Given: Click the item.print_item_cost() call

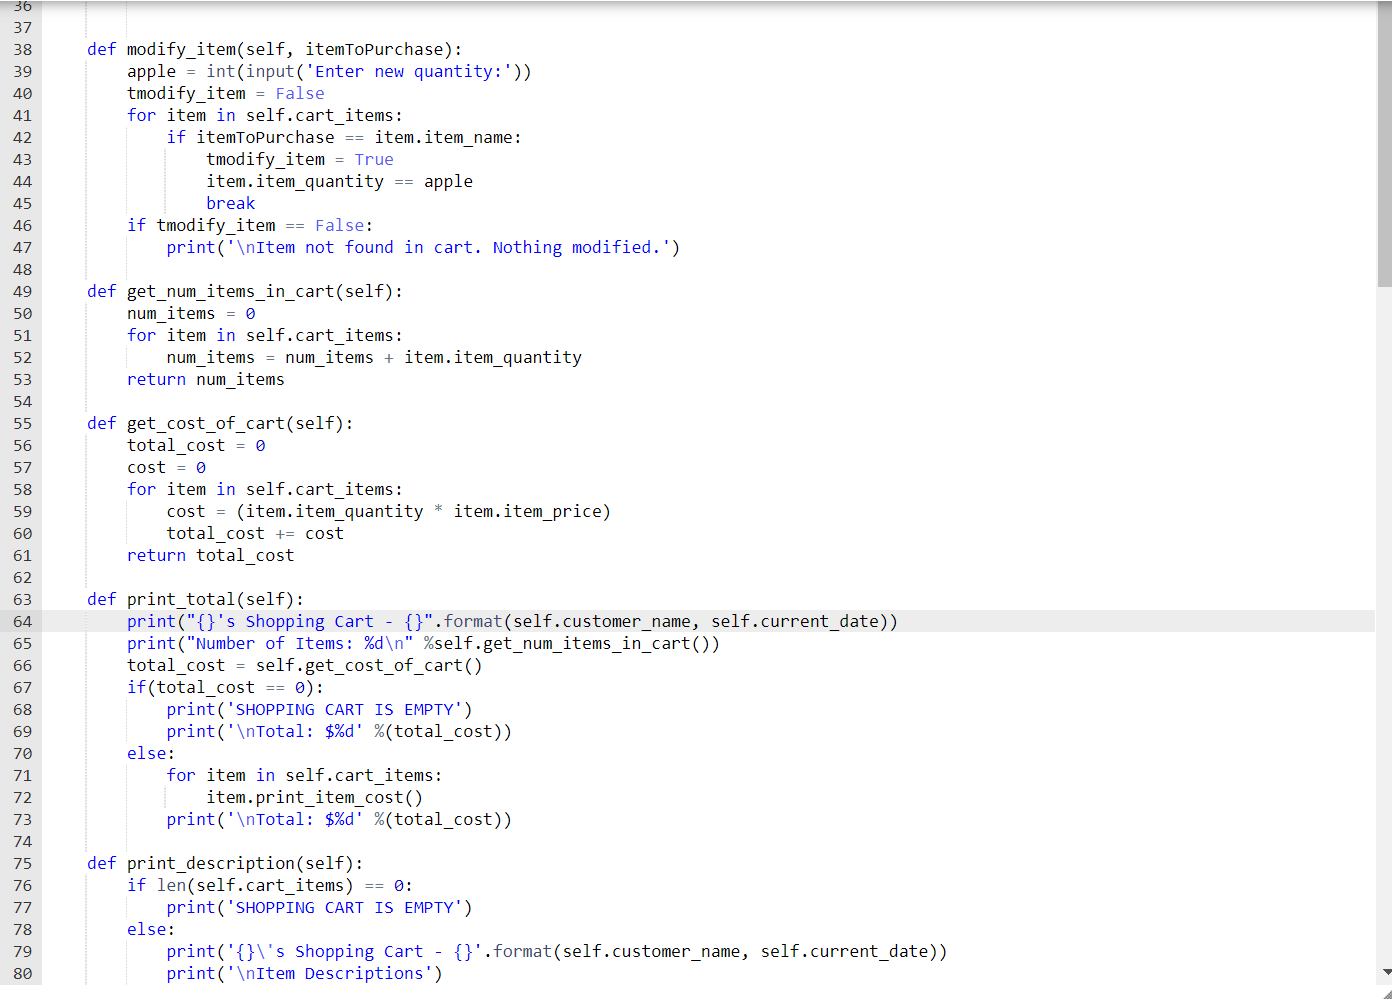Looking at the screenshot, I should pos(315,797).
